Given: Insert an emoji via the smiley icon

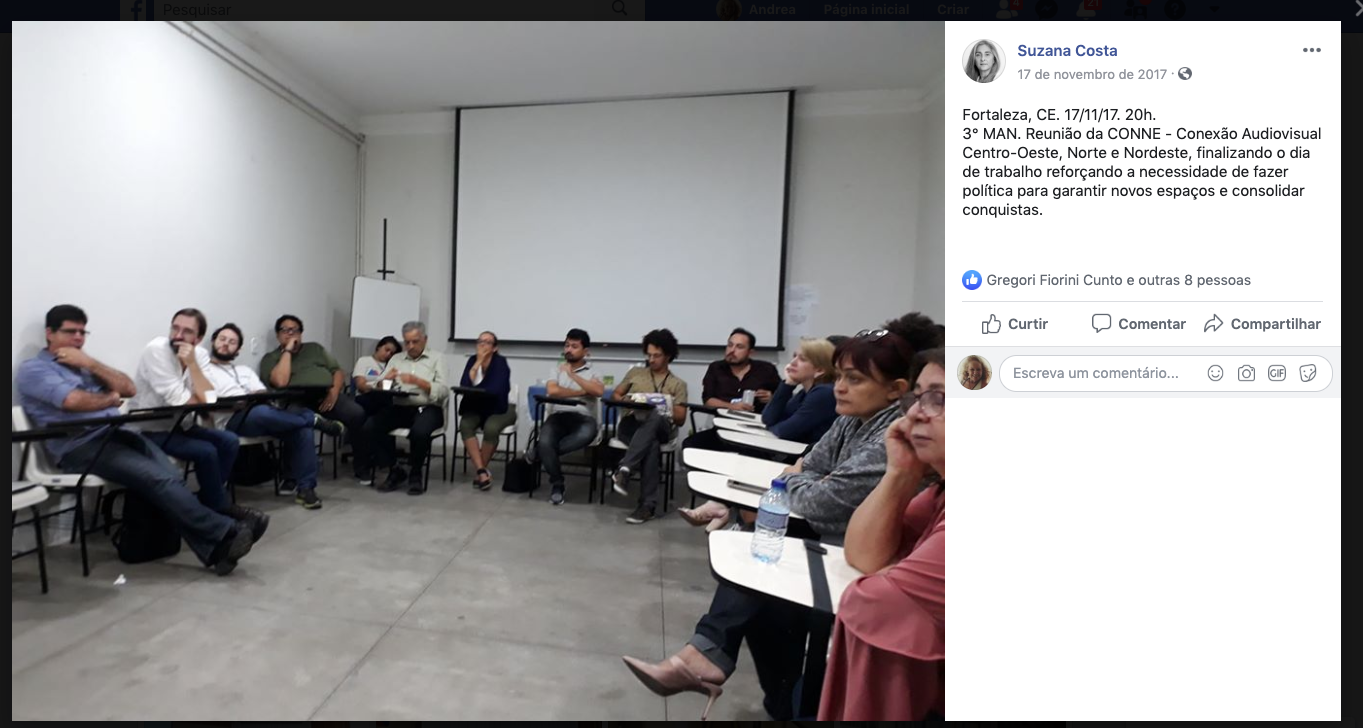Looking at the screenshot, I should click(x=1215, y=373).
